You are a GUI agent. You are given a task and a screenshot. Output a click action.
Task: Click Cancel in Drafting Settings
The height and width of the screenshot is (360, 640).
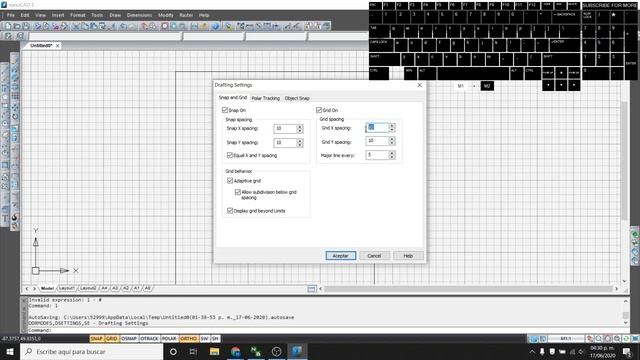coord(374,256)
